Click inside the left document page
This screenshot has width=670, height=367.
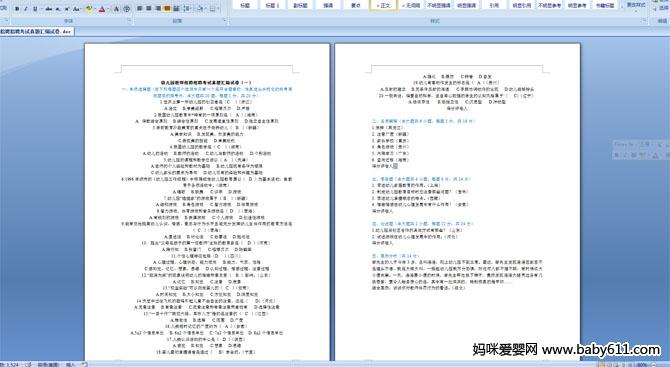click(x=207, y=201)
